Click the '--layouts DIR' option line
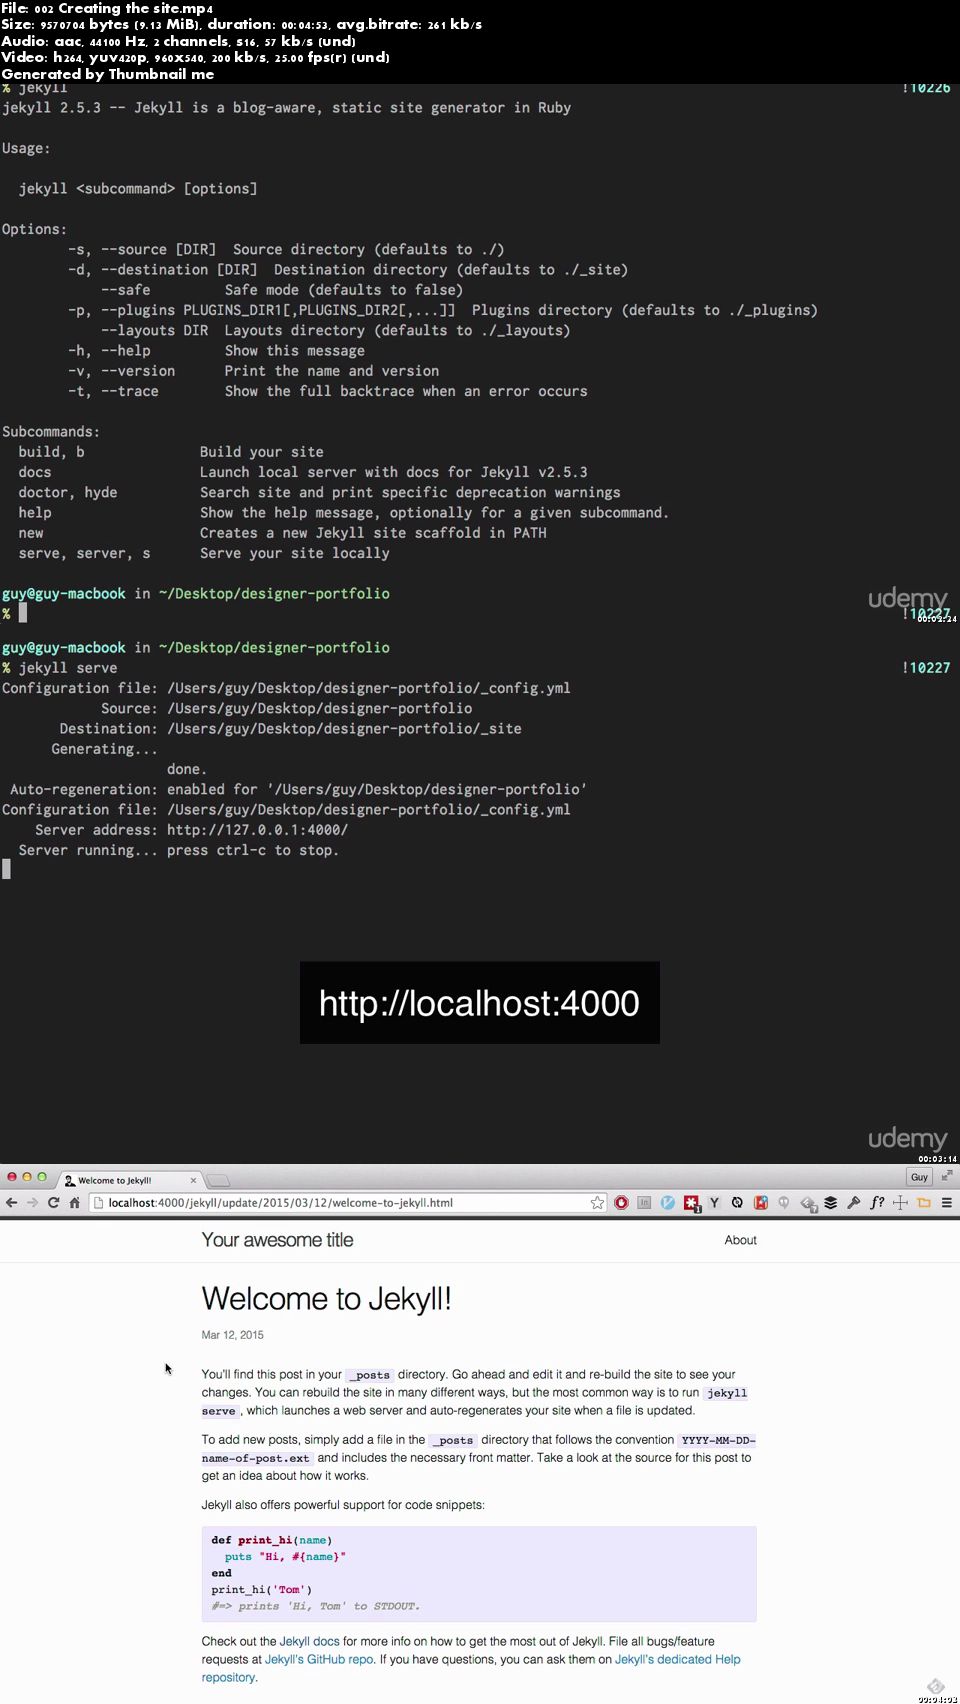The width and height of the screenshot is (960, 1704). (x=335, y=330)
